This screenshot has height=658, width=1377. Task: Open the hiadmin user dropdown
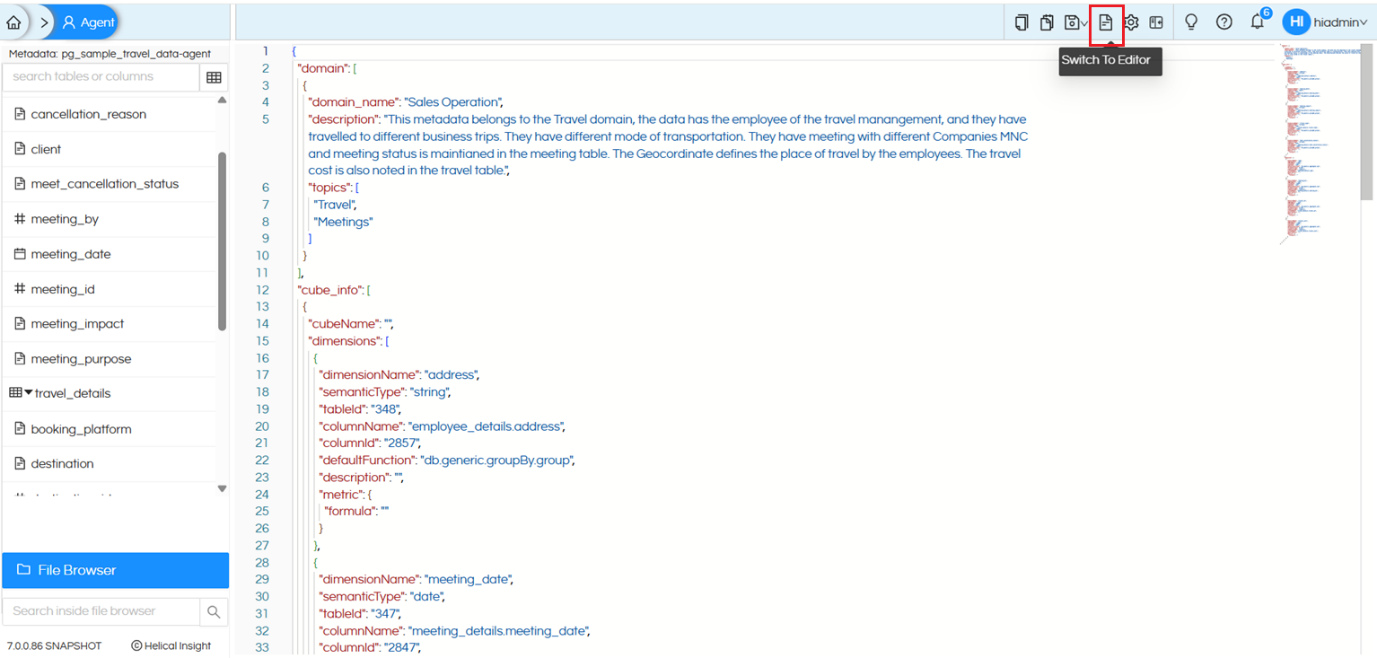(x=1341, y=22)
